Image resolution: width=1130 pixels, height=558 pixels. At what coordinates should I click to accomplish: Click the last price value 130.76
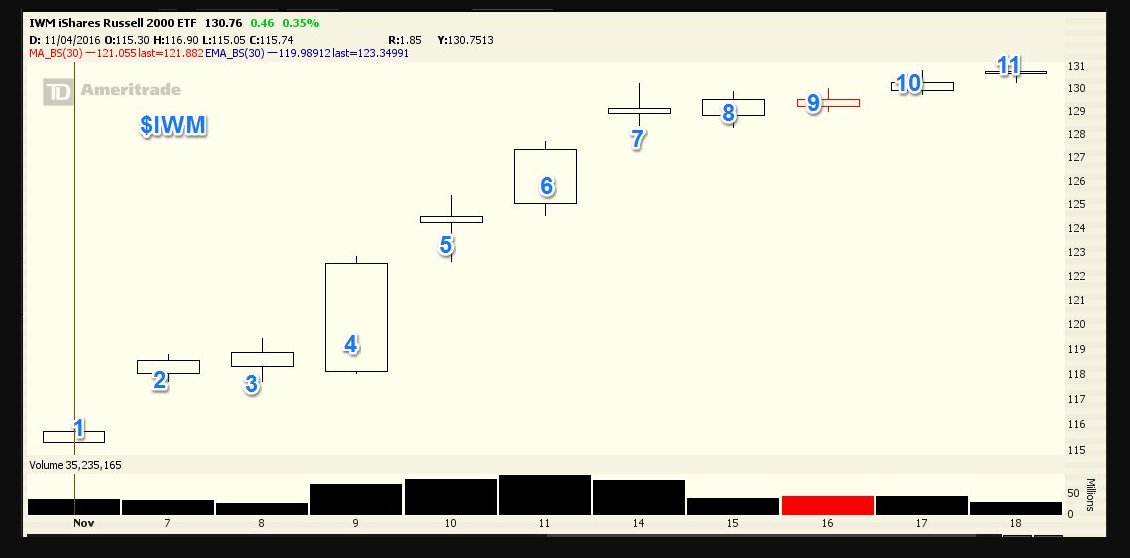[x=223, y=23]
